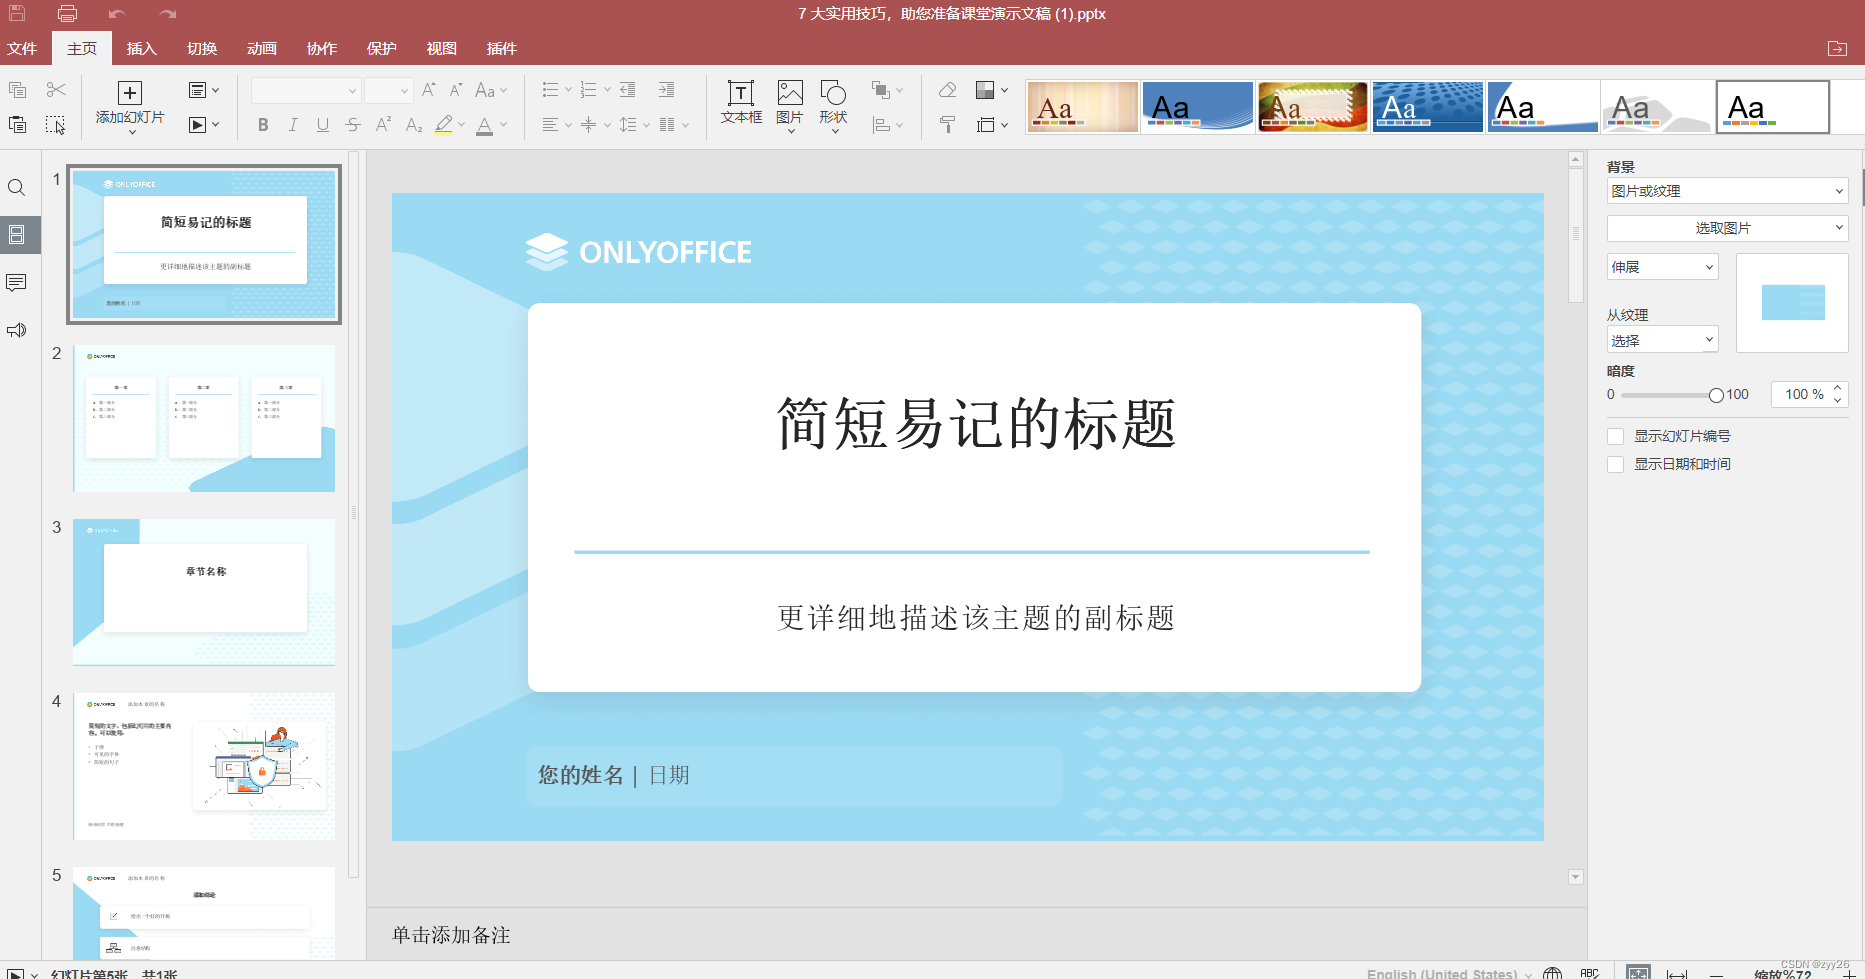The image size is (1865, 979).
Task: Click the 添加幻灯片 label
Action: [130, 118]
